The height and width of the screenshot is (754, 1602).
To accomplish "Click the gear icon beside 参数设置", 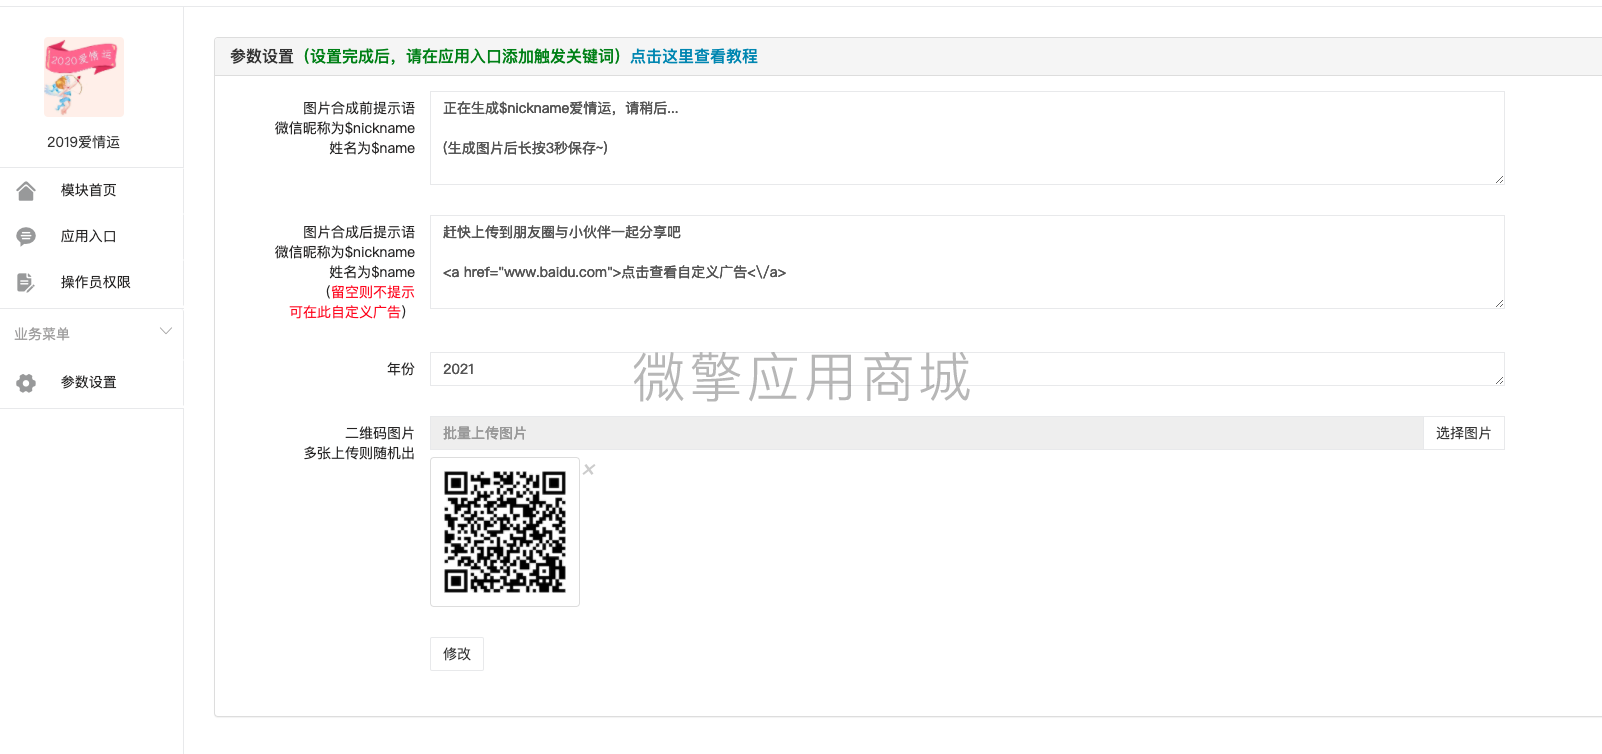I will click(26, 382).
